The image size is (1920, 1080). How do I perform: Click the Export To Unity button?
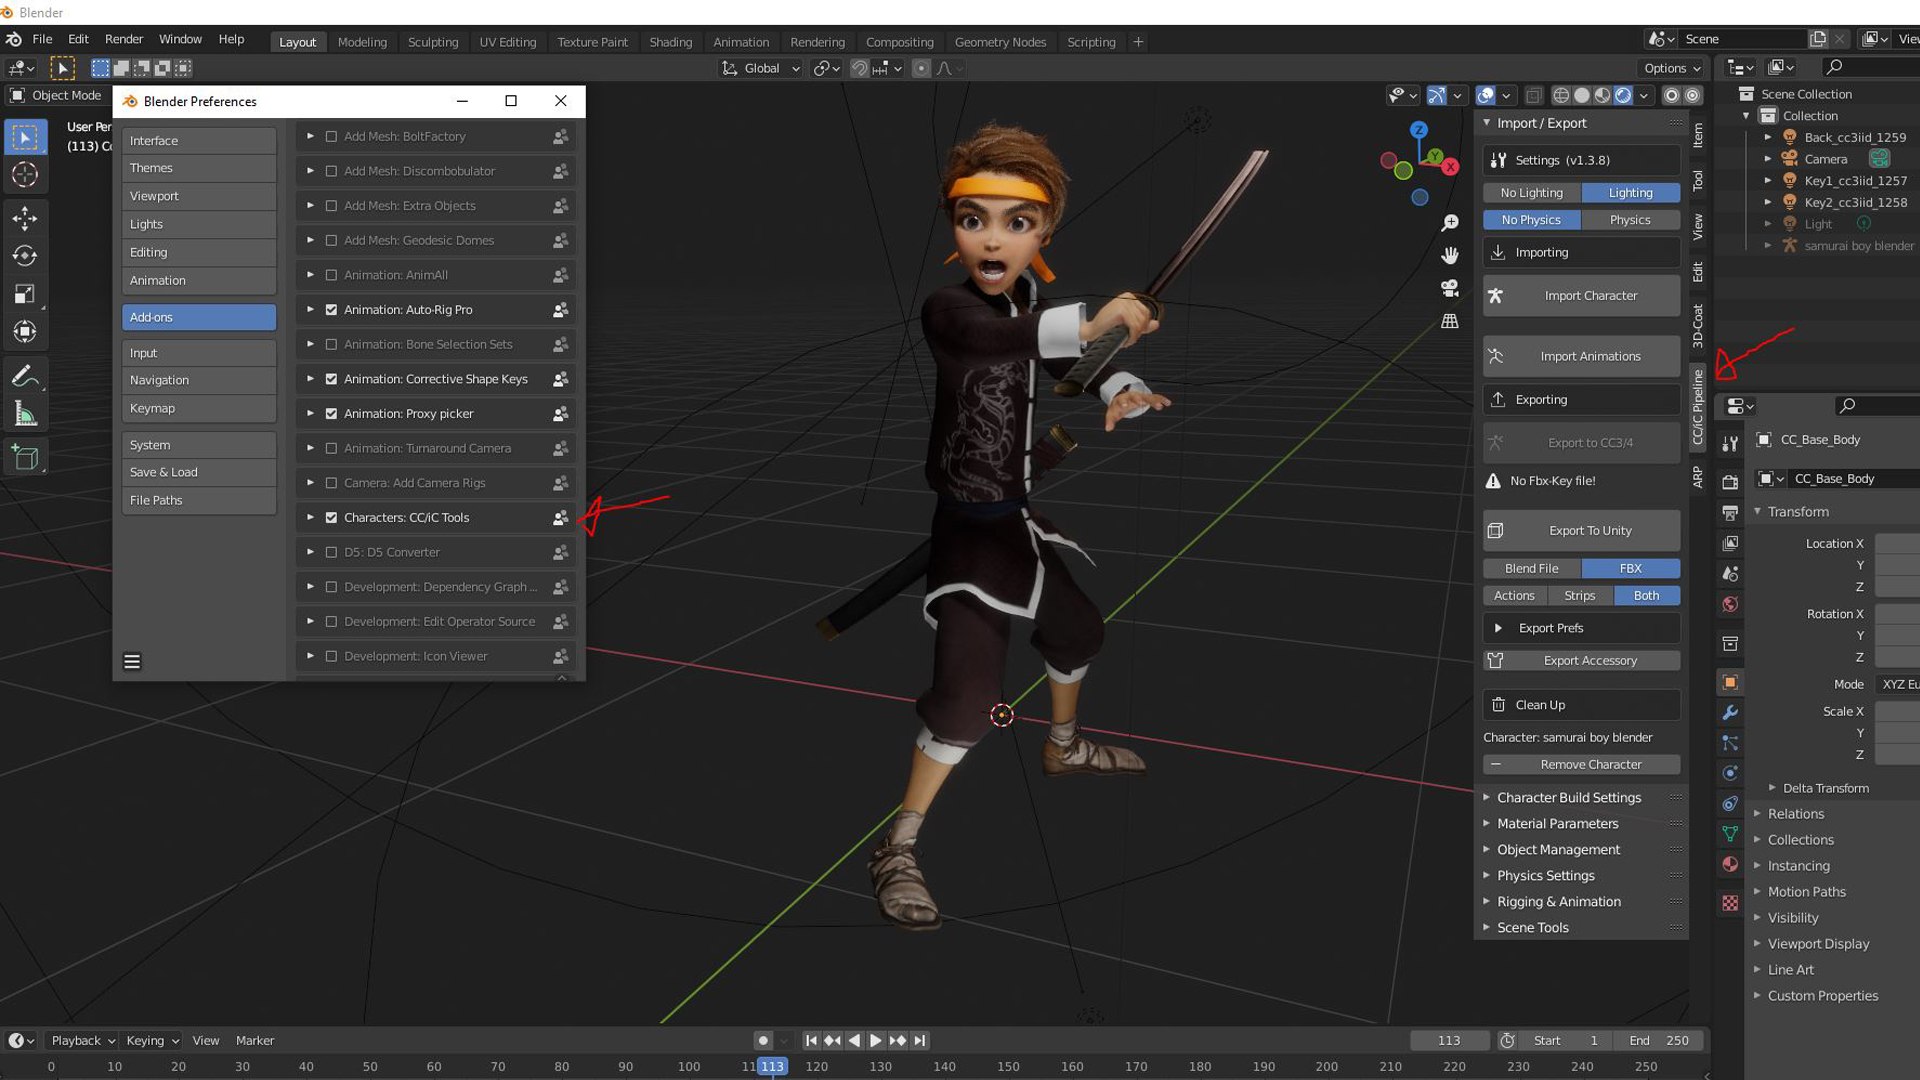(1581, 531)
